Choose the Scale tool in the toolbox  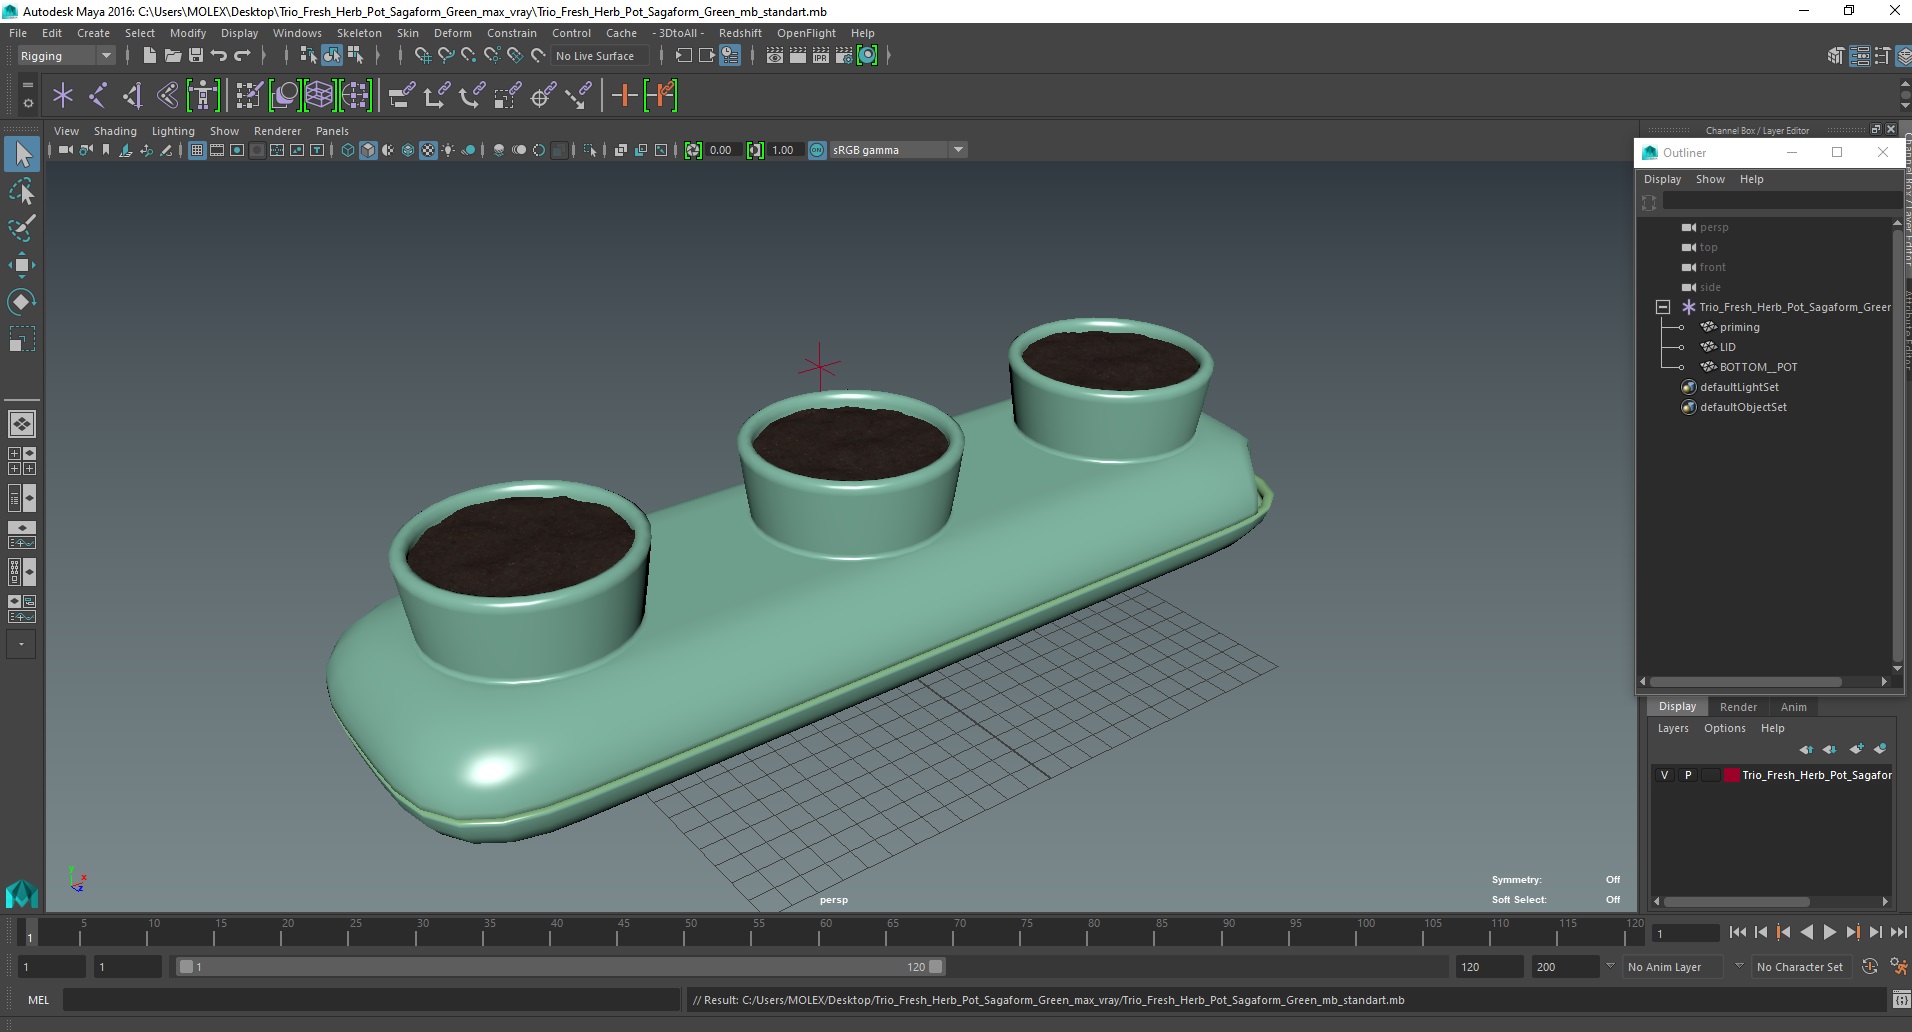[x=22, y=339]
